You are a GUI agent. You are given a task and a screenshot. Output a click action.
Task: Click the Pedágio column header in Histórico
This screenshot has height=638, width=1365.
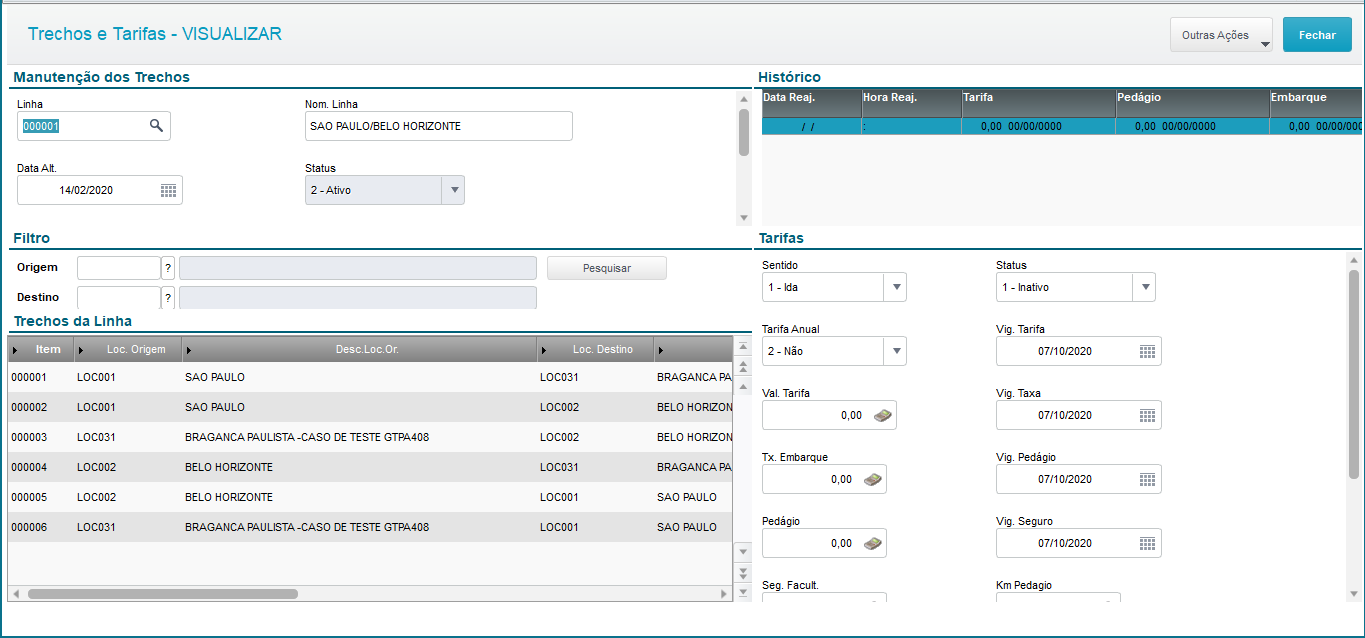click(x=1192, y=103)
